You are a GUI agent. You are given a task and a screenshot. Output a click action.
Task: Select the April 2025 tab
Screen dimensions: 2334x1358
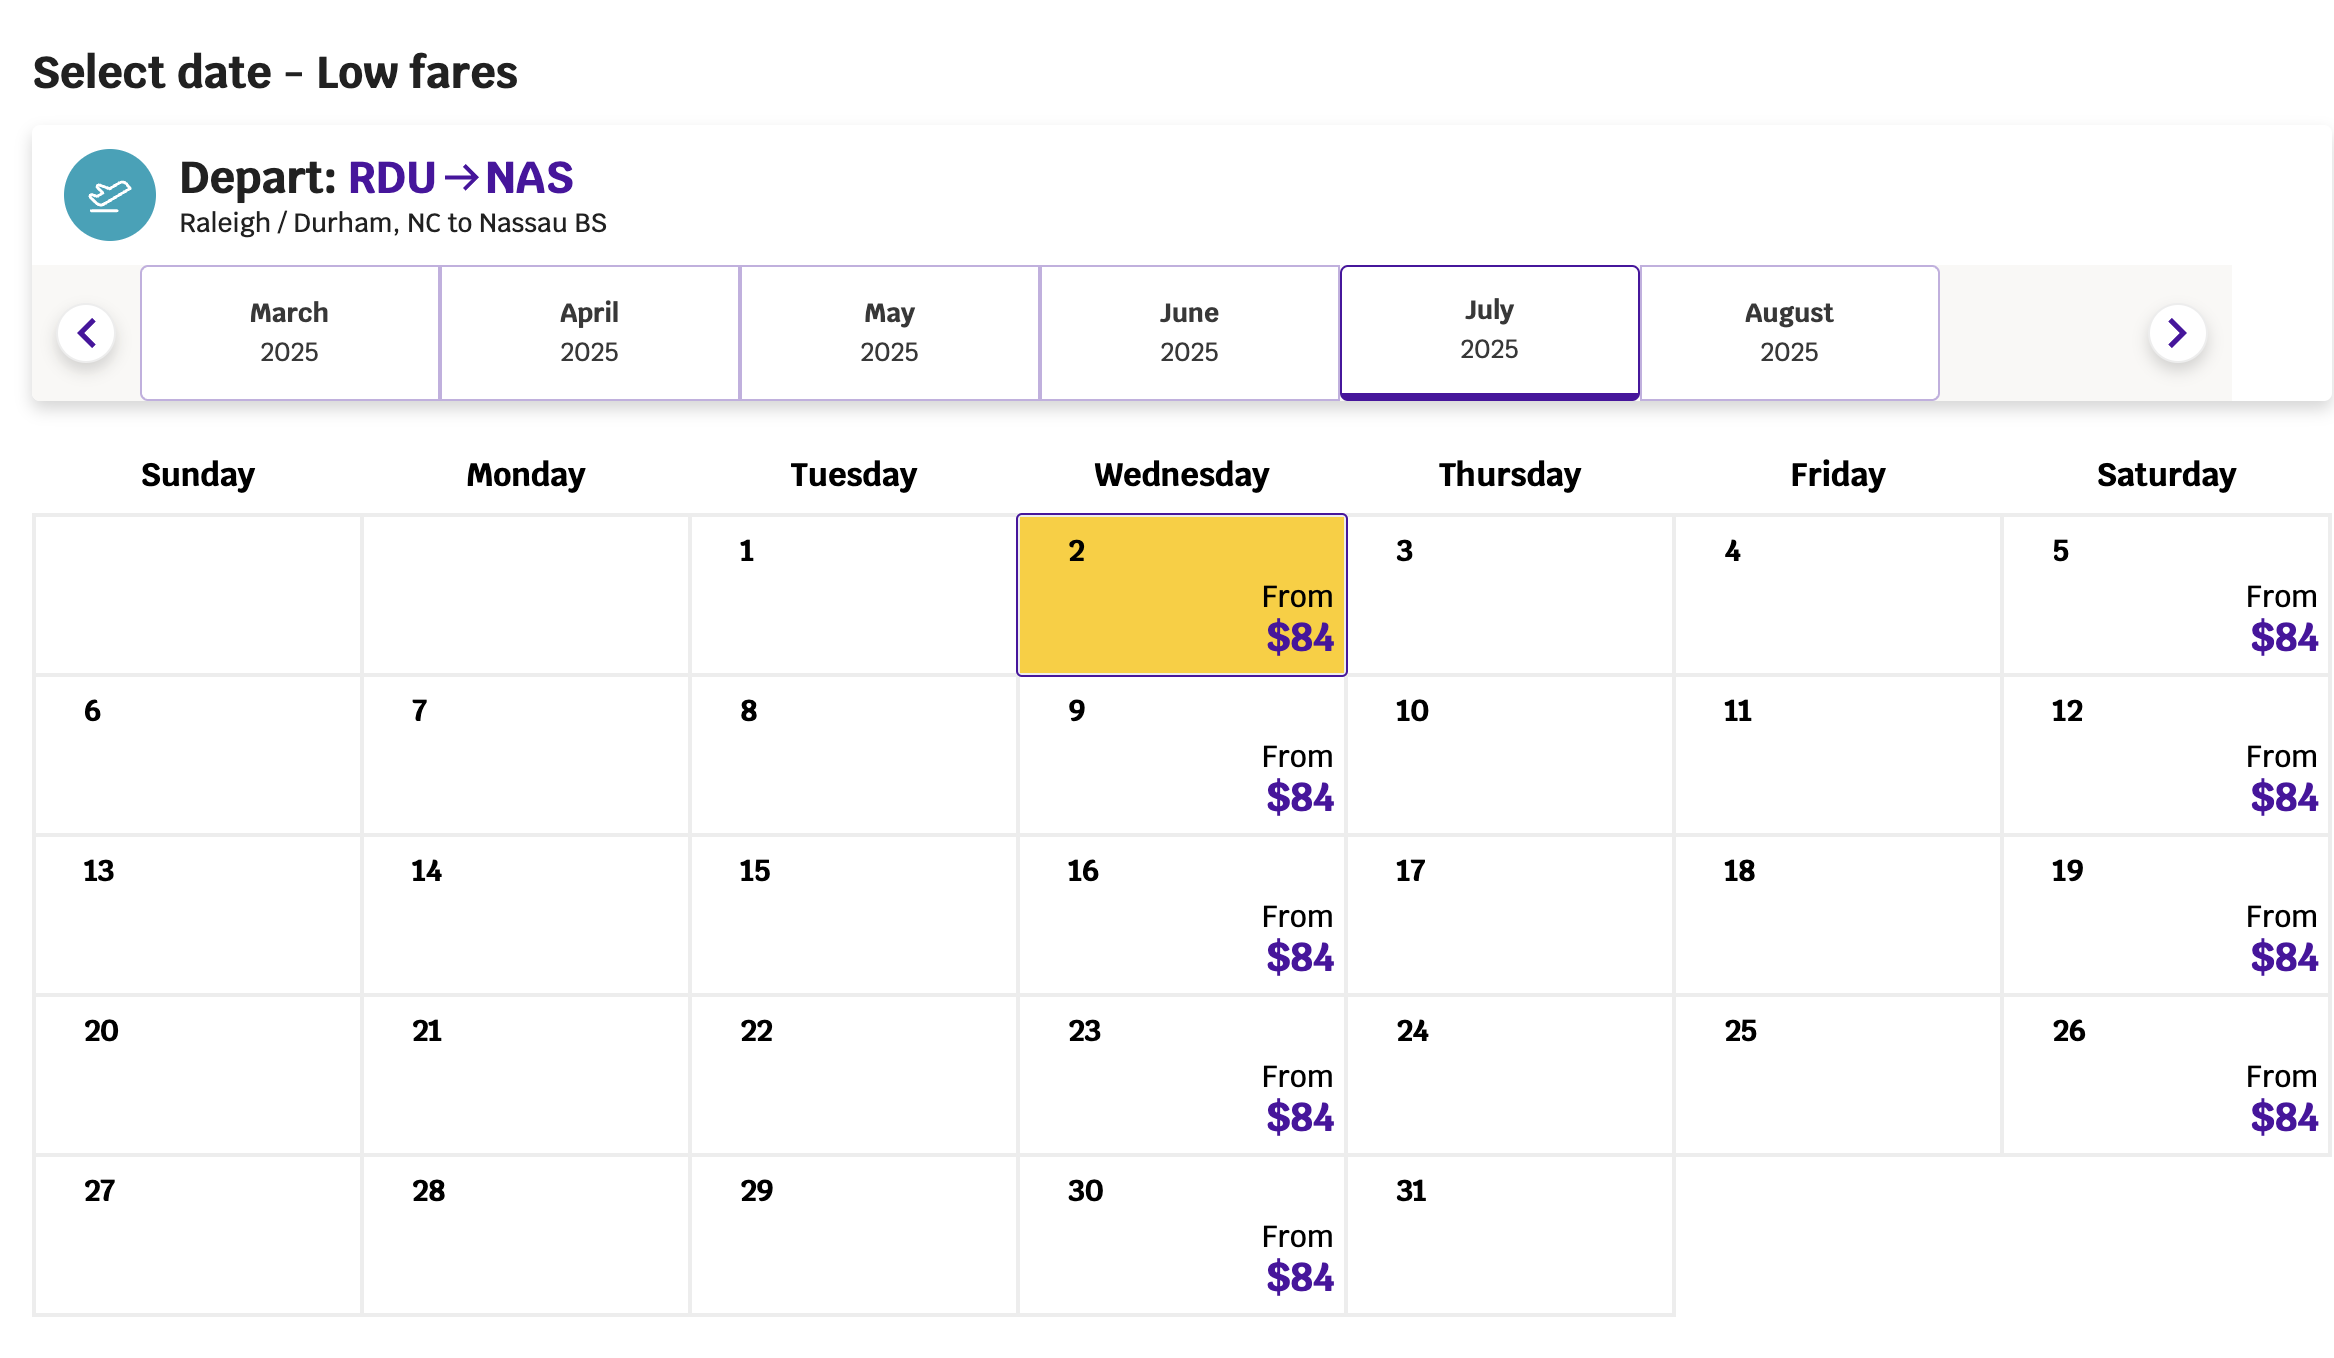pos(590,333)
